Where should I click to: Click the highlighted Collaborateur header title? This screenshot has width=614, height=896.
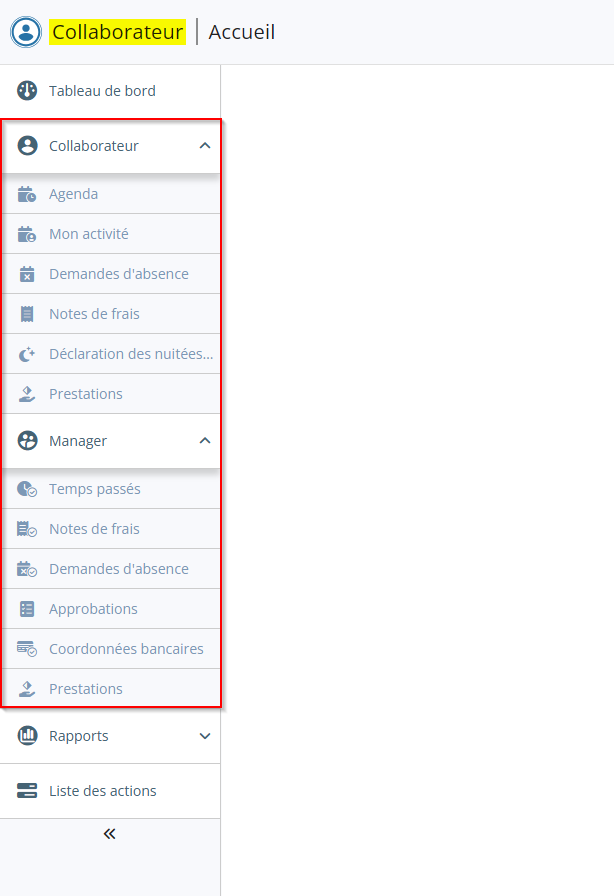[117, 32]
